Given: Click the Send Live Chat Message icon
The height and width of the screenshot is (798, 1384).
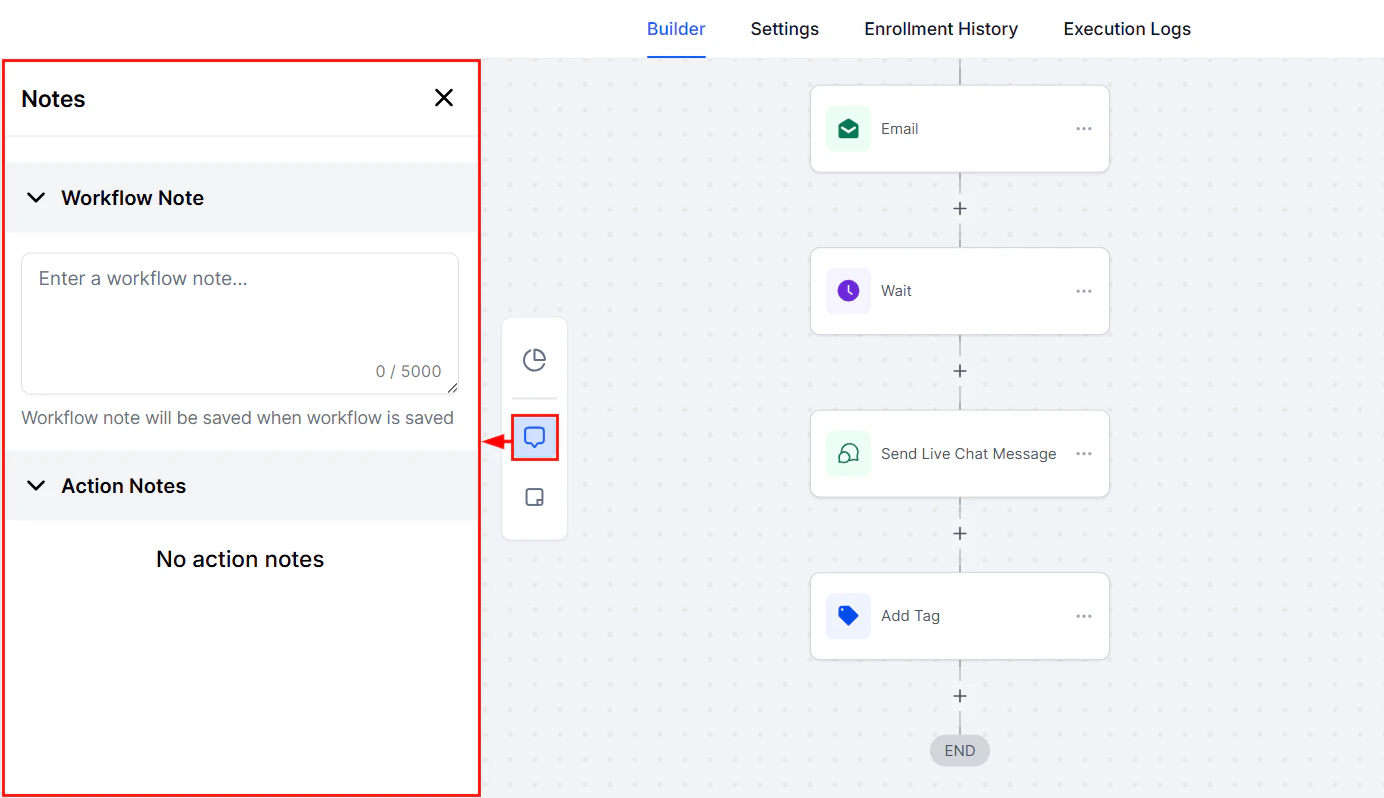Looking at the screenshot, I should click(847, 453).
